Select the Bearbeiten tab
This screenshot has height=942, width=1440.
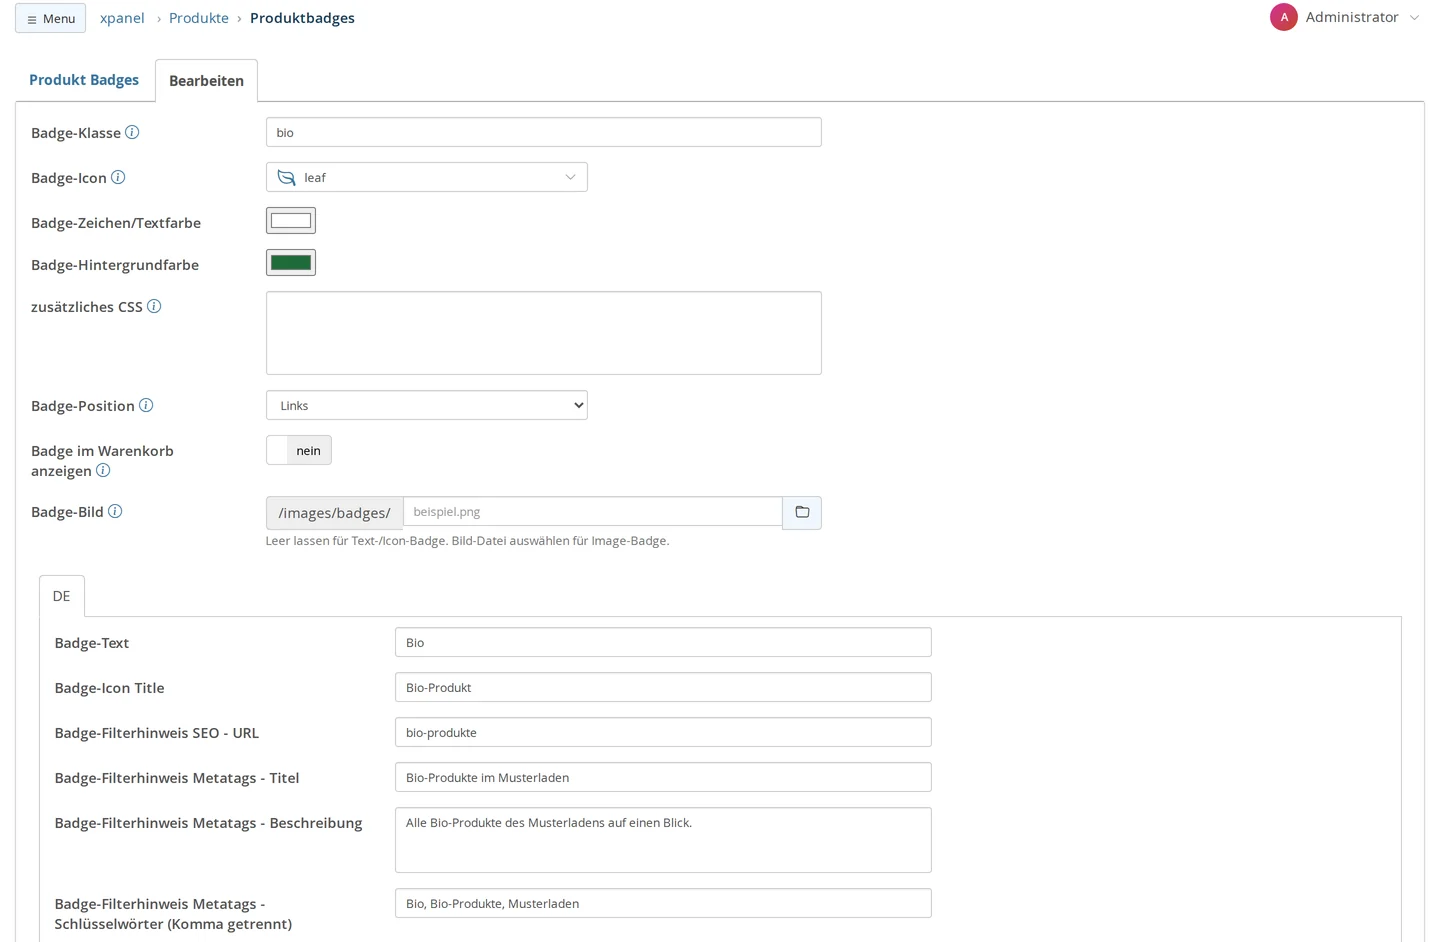(x=206, y=81)
